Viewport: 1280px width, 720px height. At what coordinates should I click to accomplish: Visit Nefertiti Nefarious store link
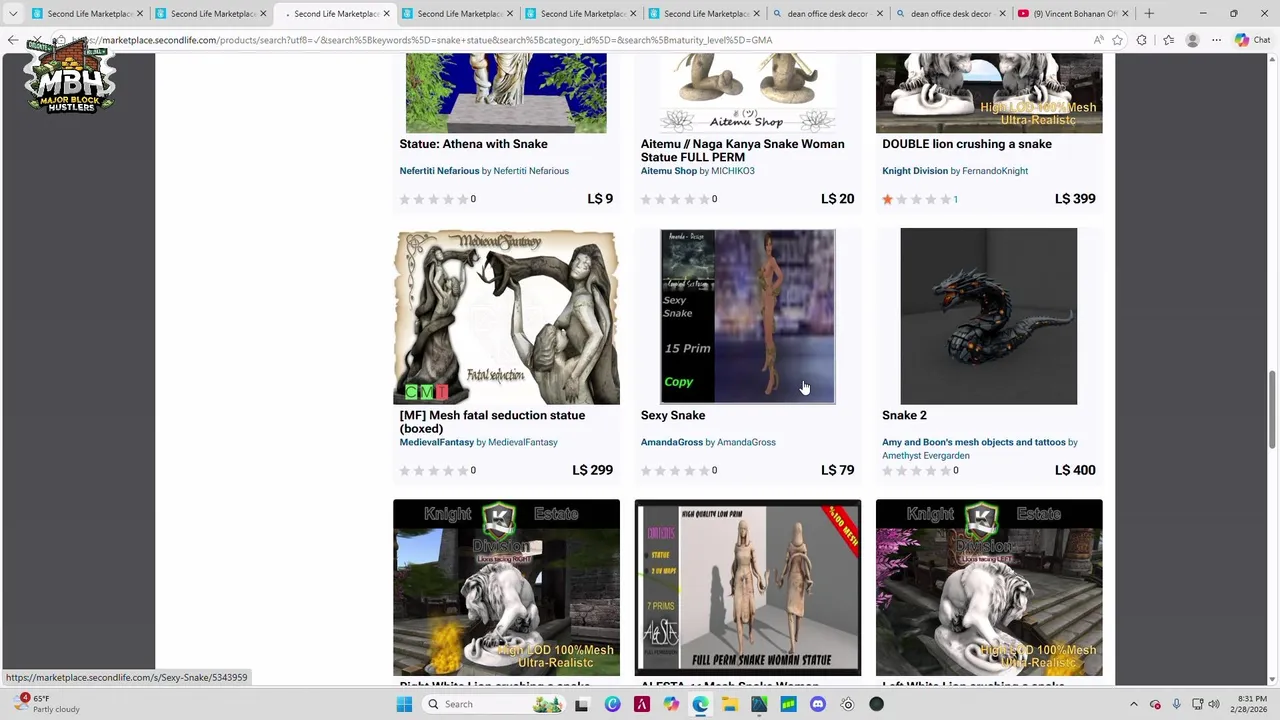click(439, 171)
